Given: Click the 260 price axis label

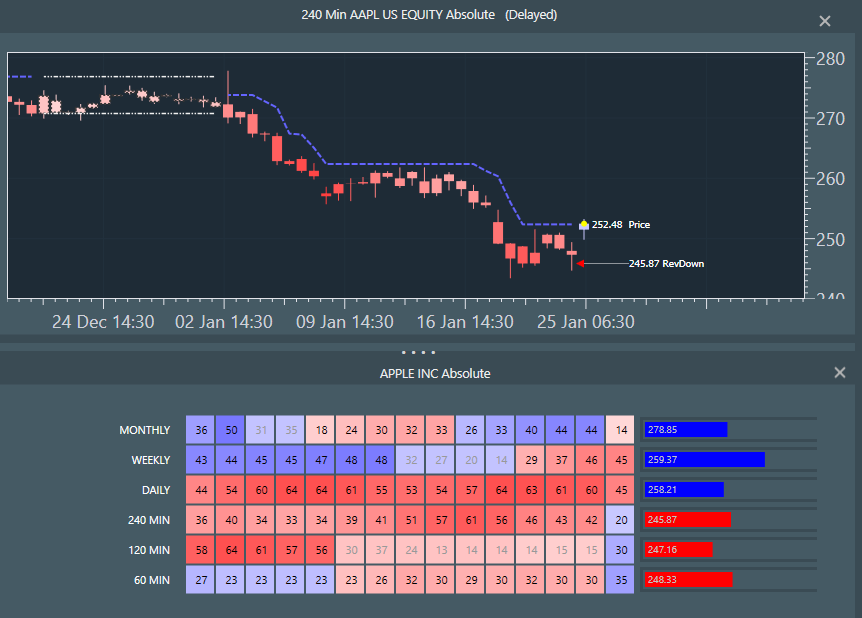Looking at the screenshot, I should click(830, 179).
